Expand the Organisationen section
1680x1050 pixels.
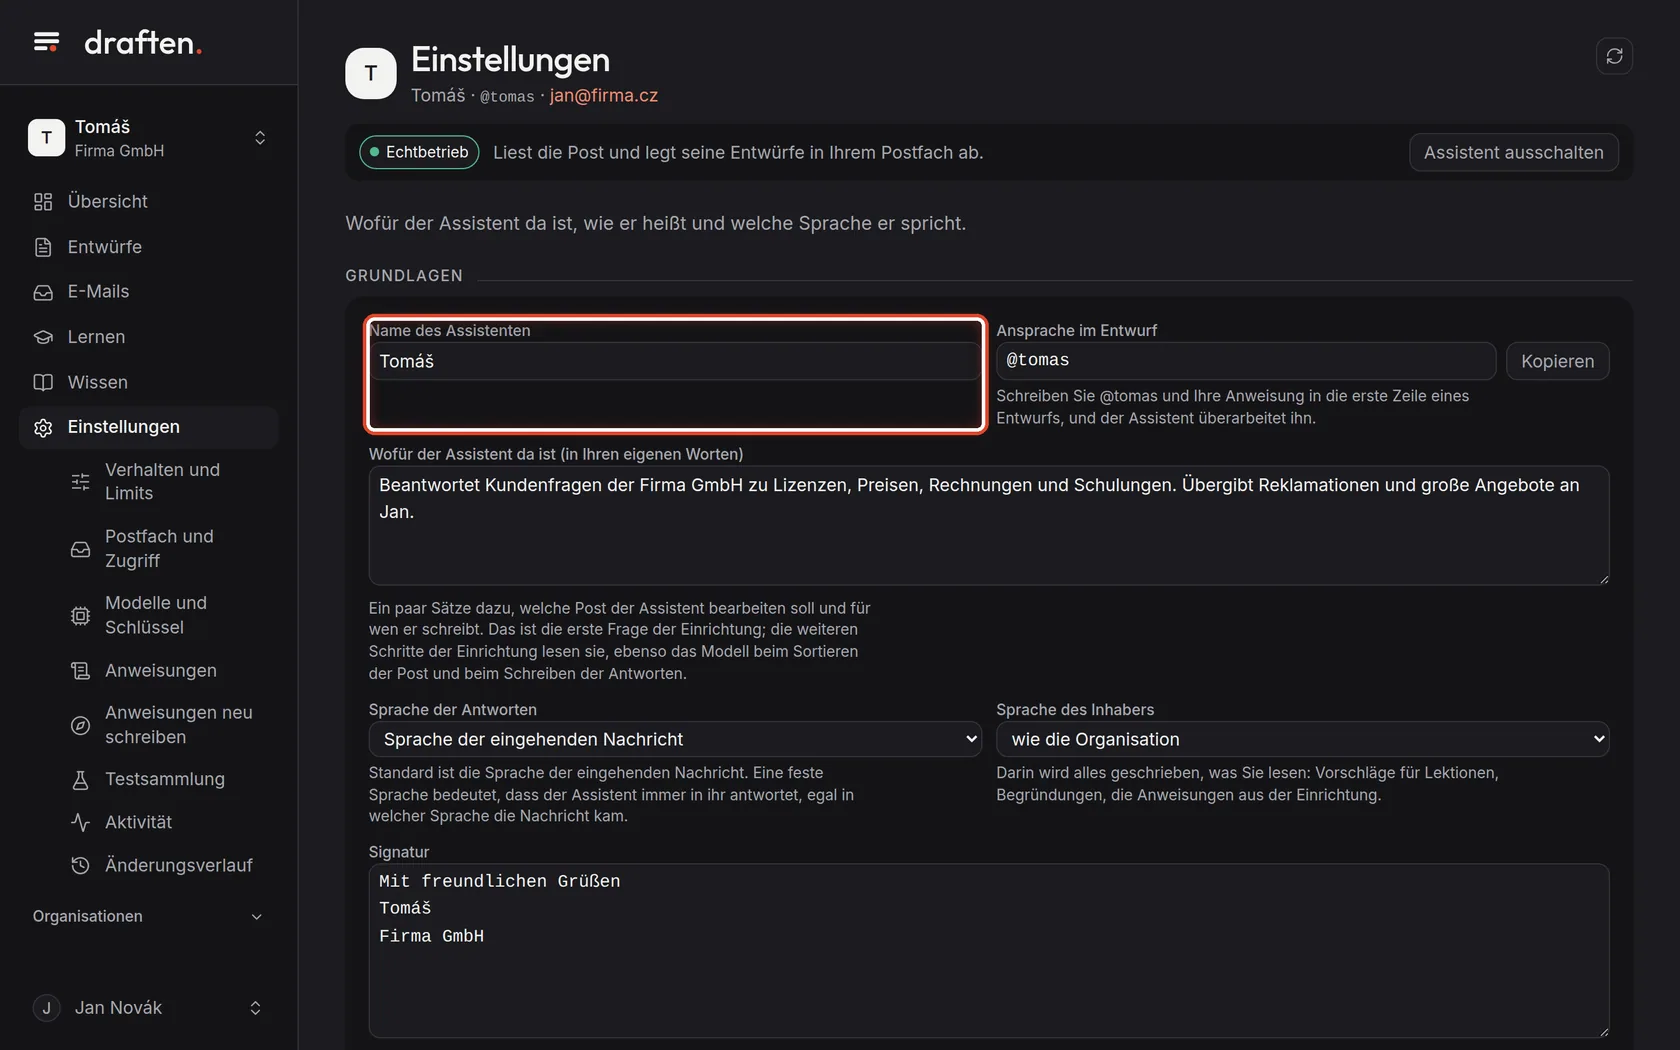148,917
